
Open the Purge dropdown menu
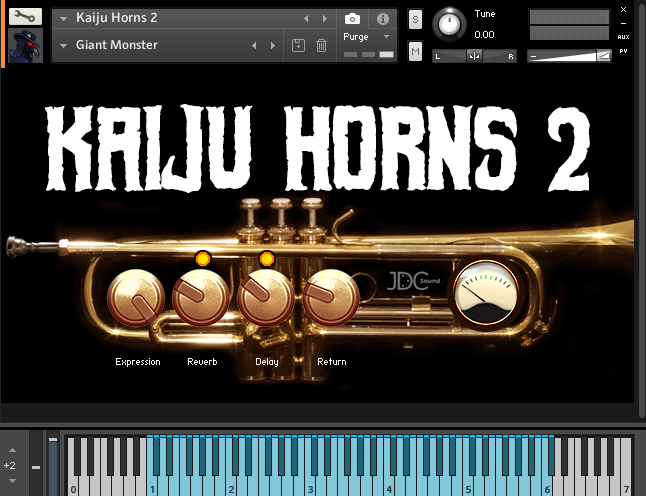366,37
